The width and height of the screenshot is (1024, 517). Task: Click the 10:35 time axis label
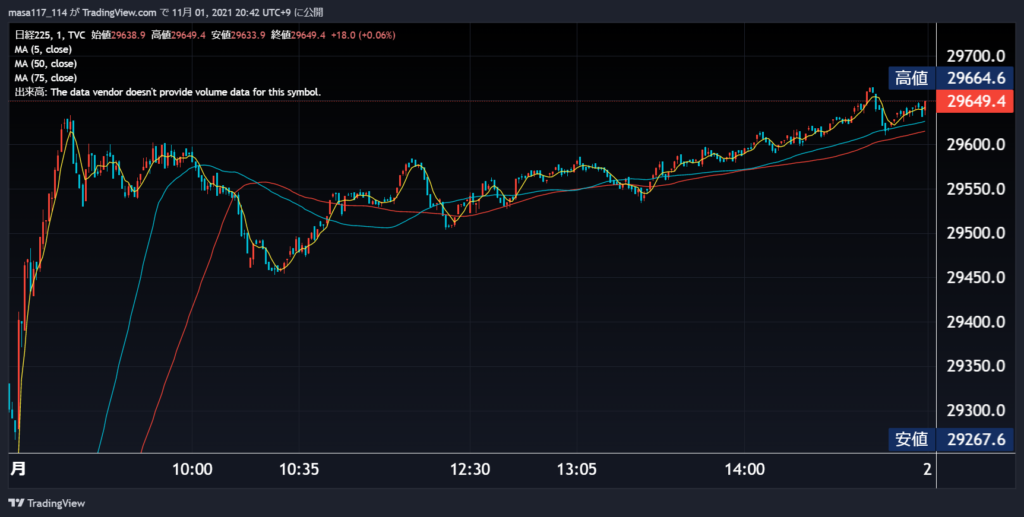298,469
